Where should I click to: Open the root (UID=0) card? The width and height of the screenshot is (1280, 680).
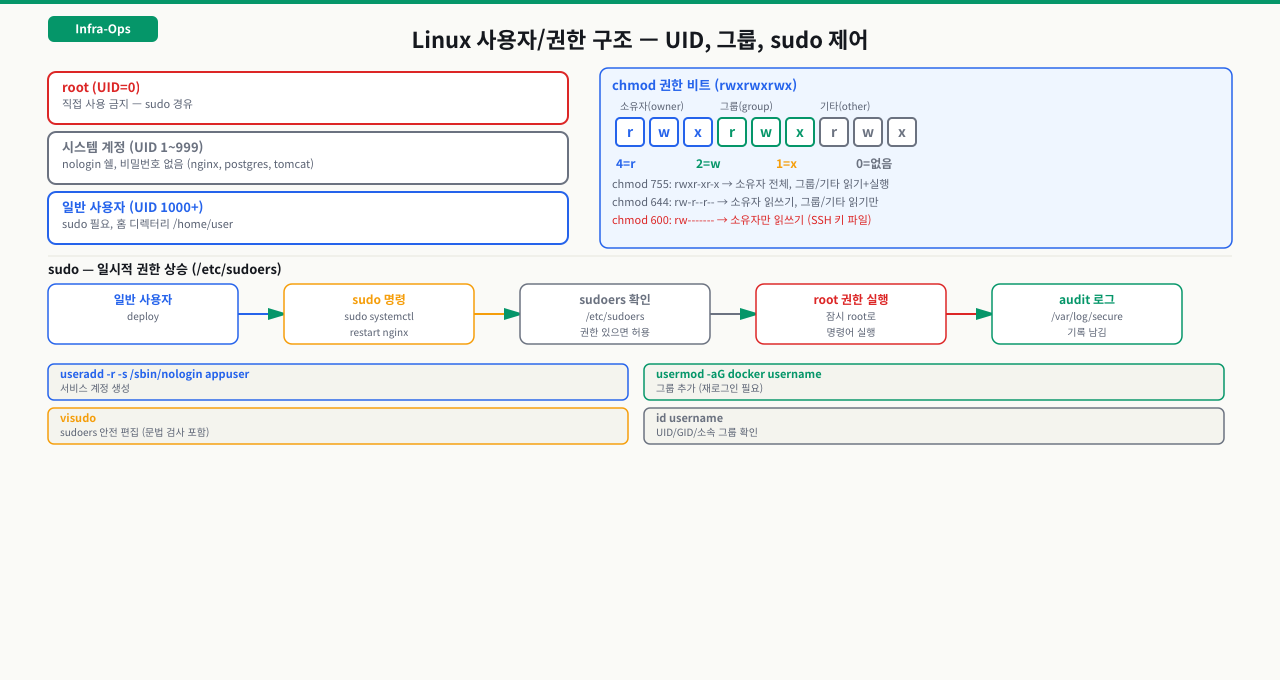point(308,98)
